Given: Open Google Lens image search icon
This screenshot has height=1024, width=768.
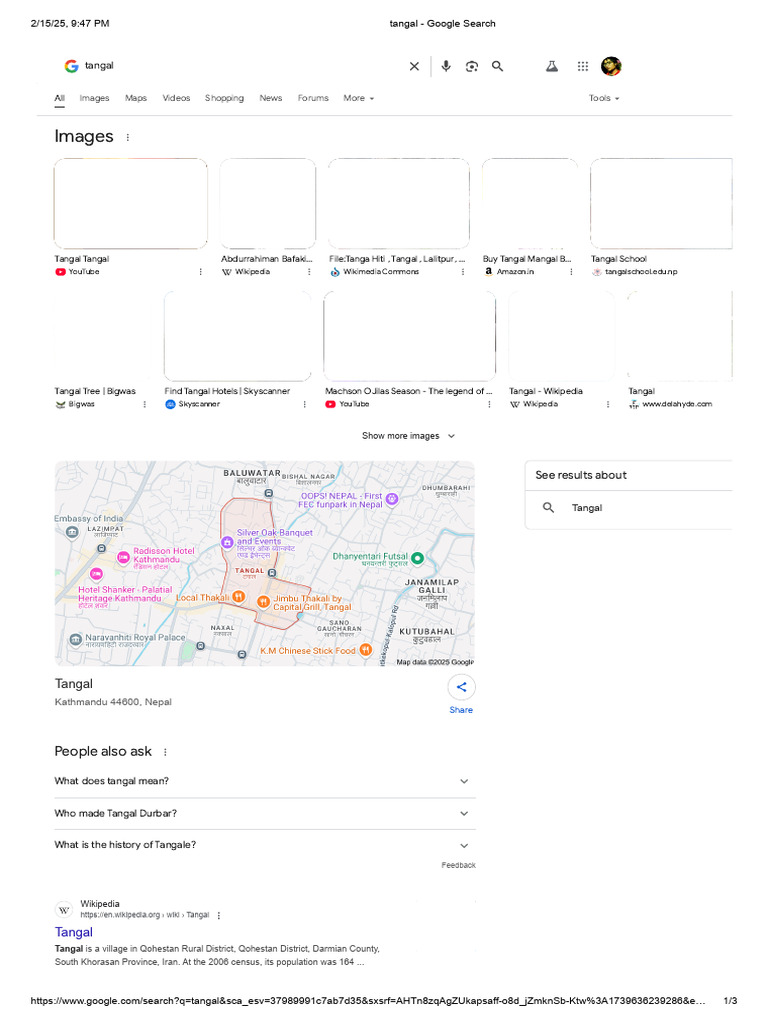Looking at the screenshot, I should pyautogui.click(x=472, y=66).
